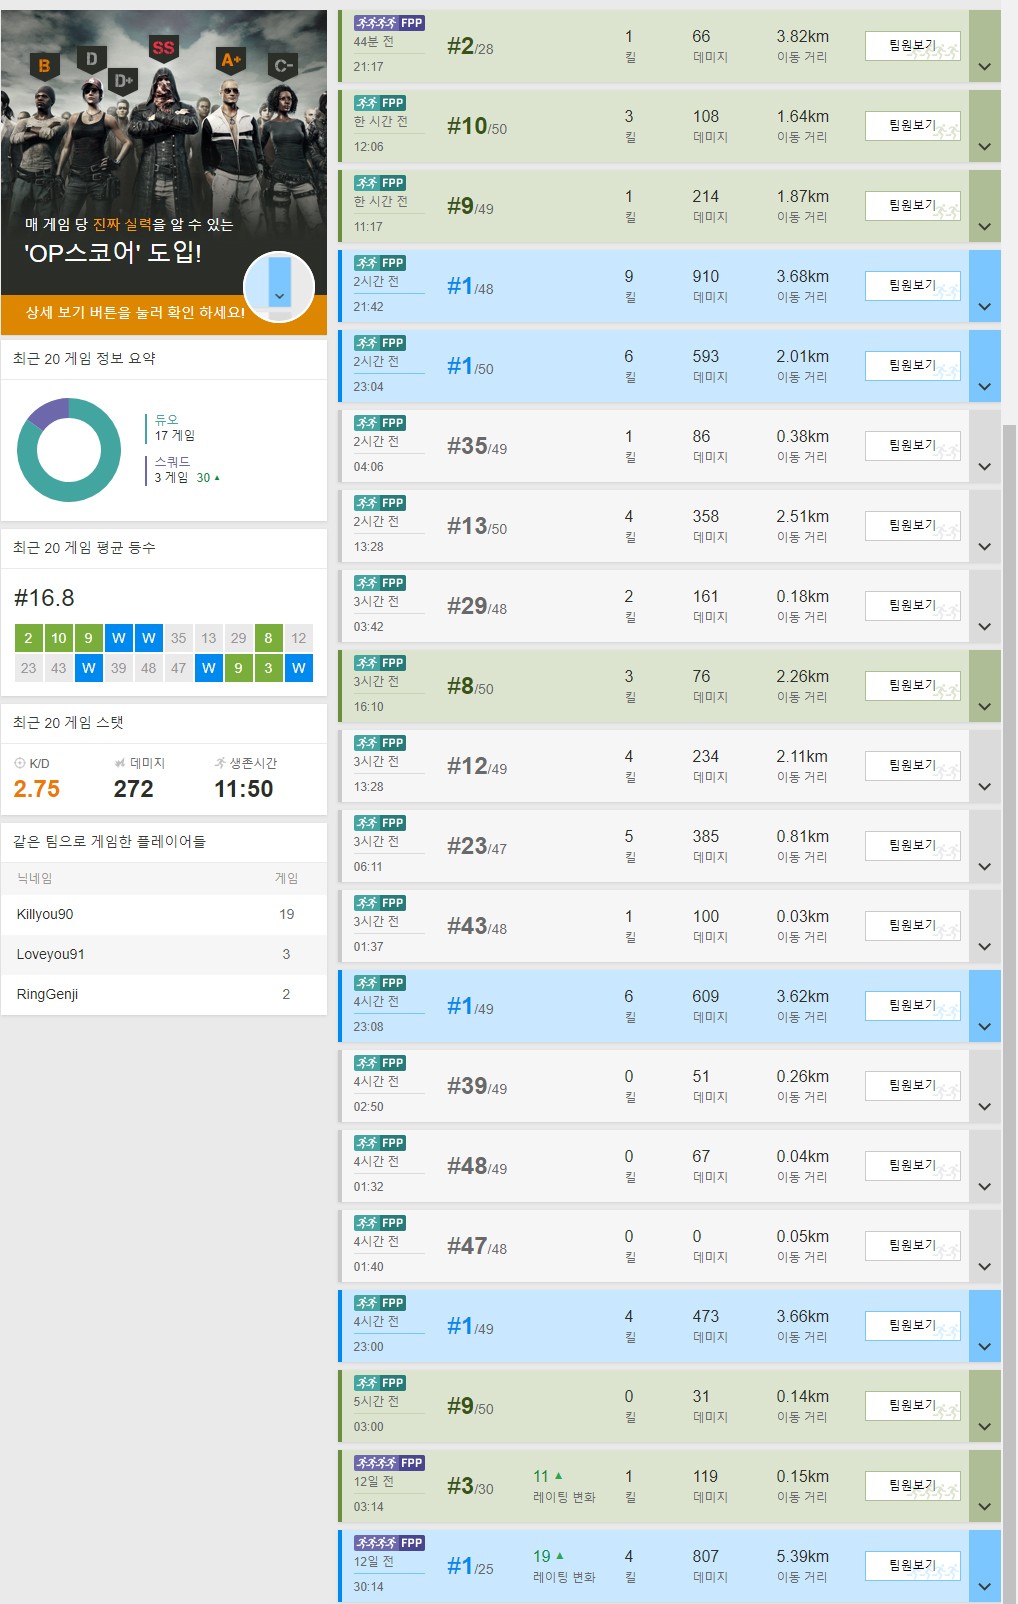The height and width of the screenshot is (1604, 1018).
Task: Click the squad FPP badge on #3/30 match
Action: [x=389, y=1463]
